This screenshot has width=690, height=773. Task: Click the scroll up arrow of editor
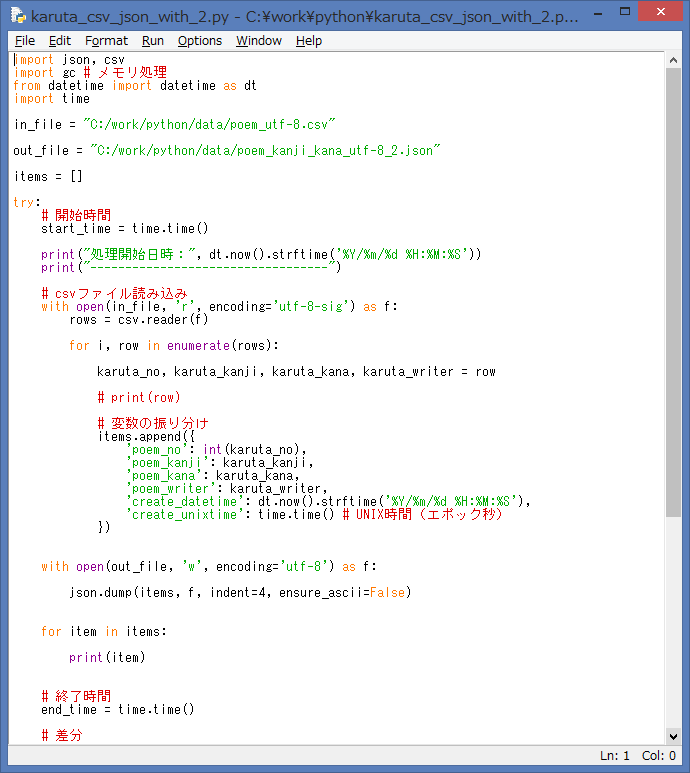(674, 60)
